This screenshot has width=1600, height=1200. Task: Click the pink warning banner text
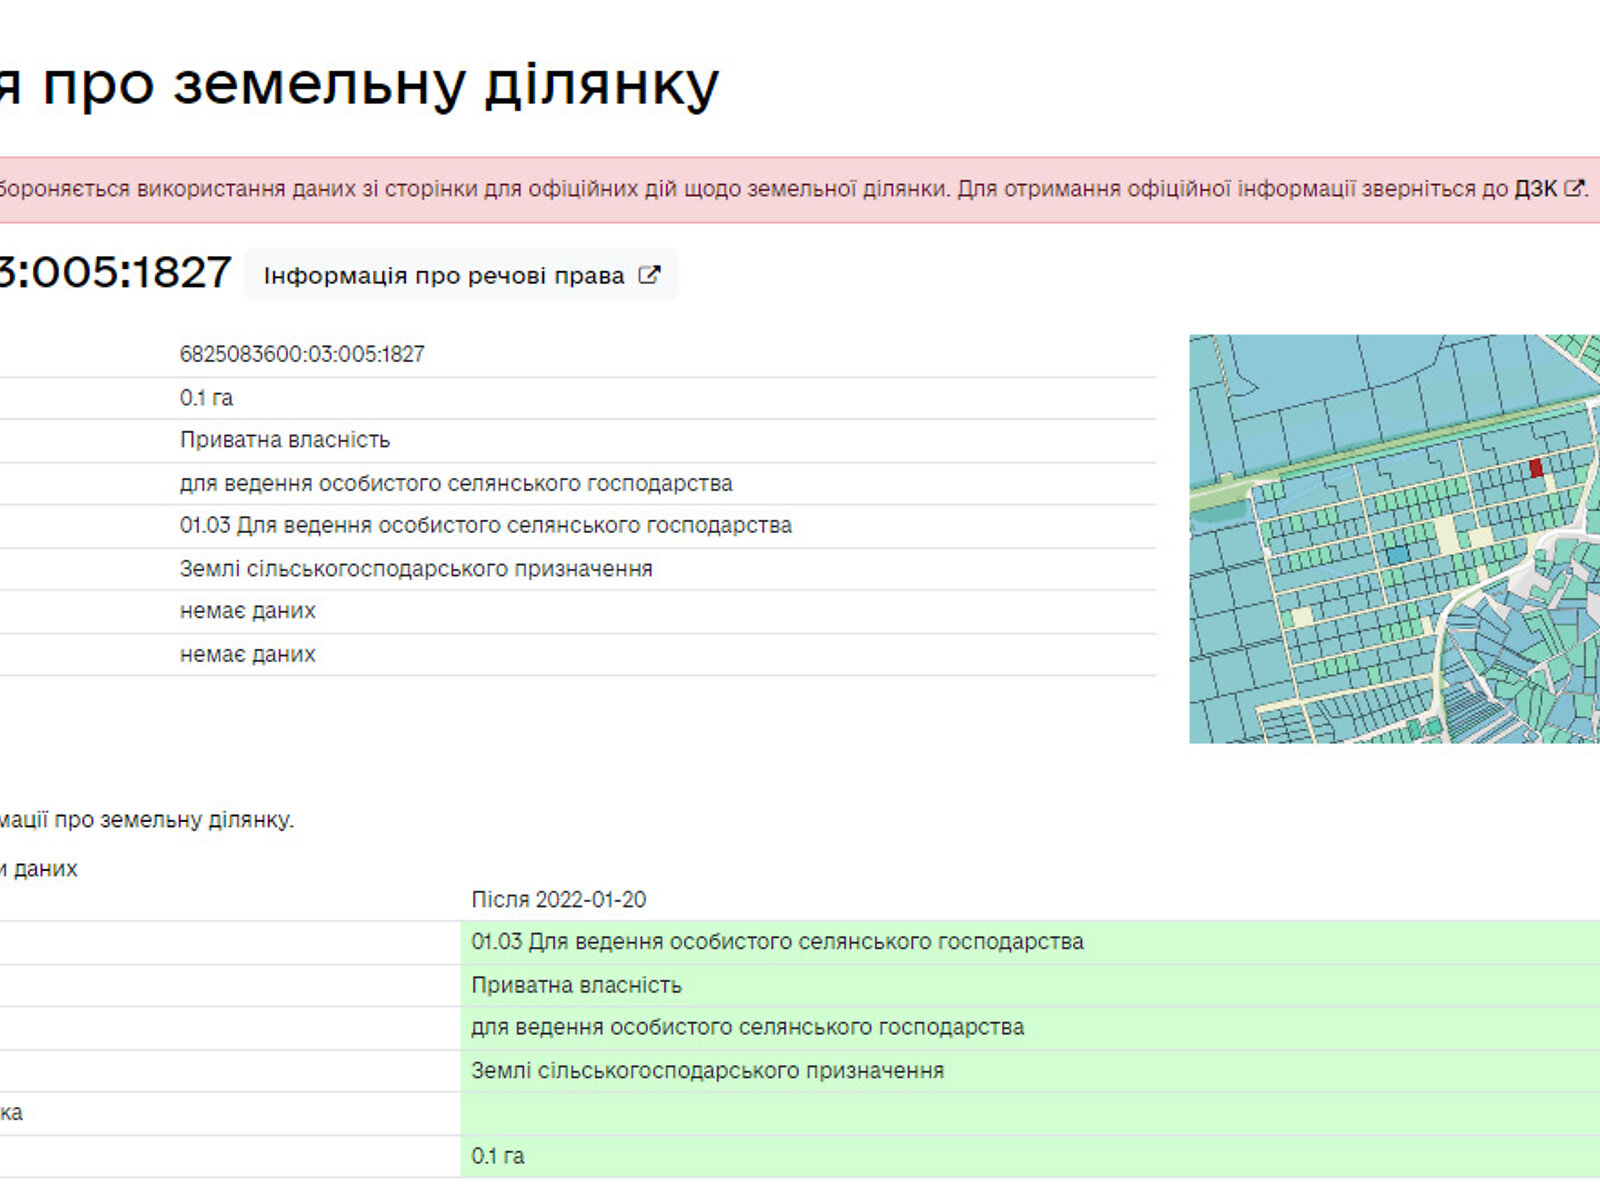[x=700, y=189]
